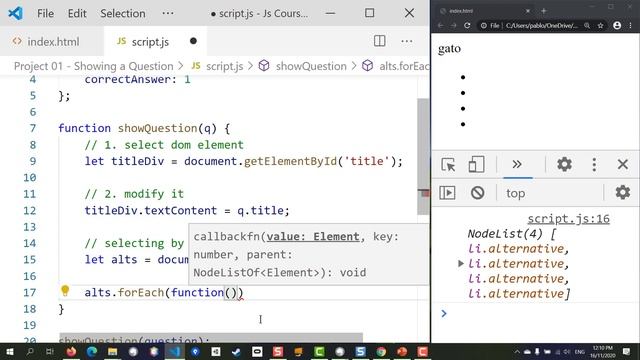
Task: Show more DevTools panels chevron
Action: coord(517,164)
